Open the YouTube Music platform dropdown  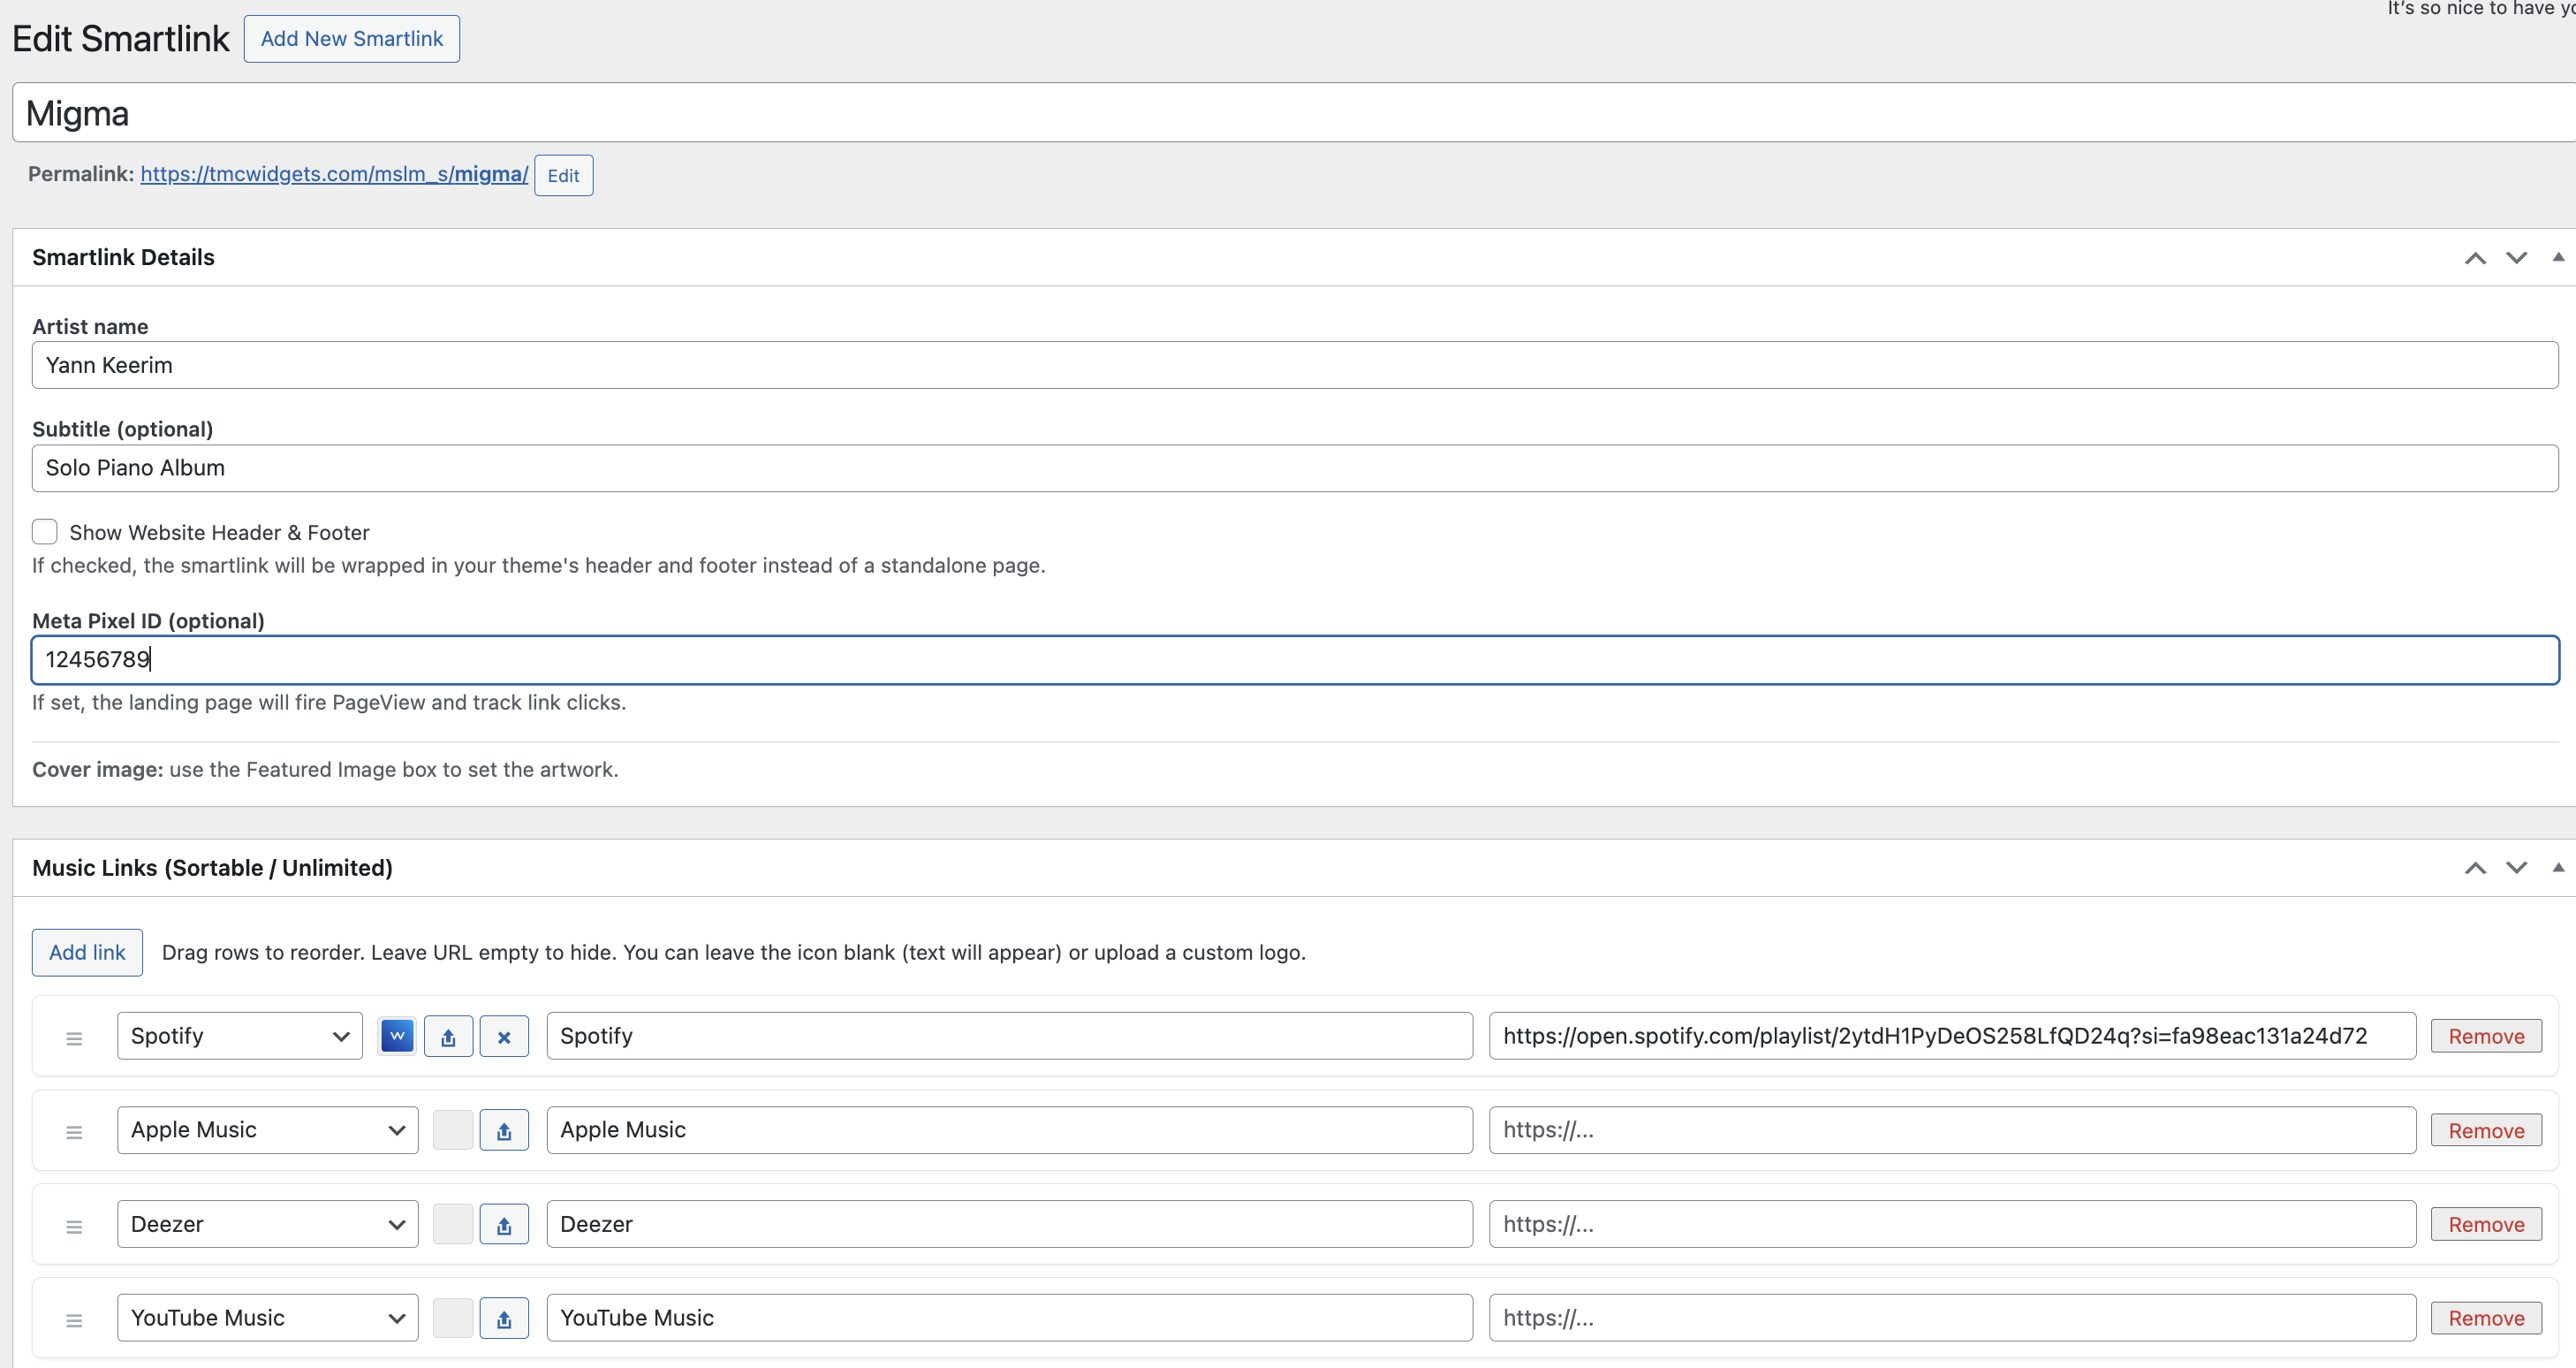click(x=267, y=1318)
